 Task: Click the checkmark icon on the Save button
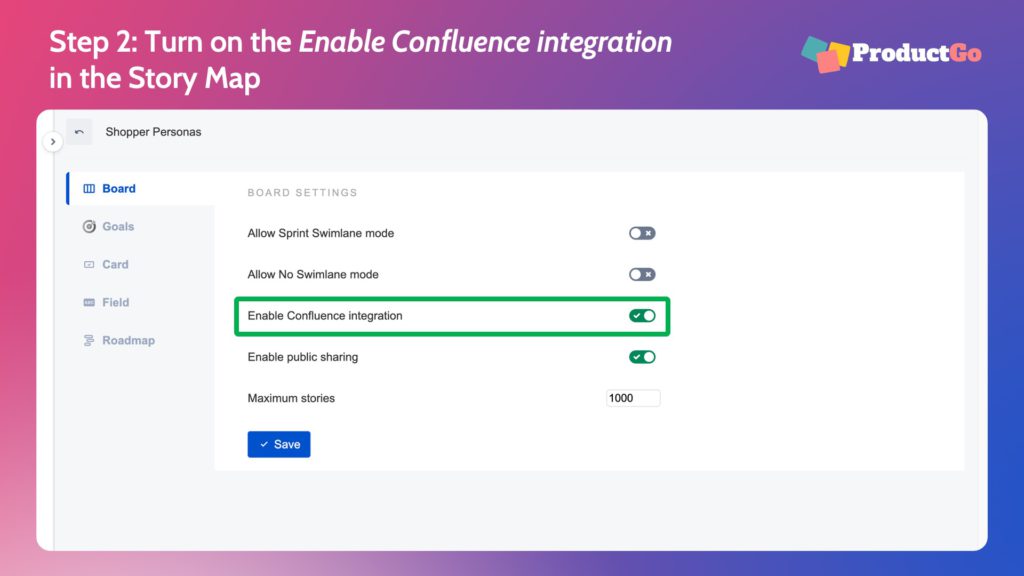point(264,444)
